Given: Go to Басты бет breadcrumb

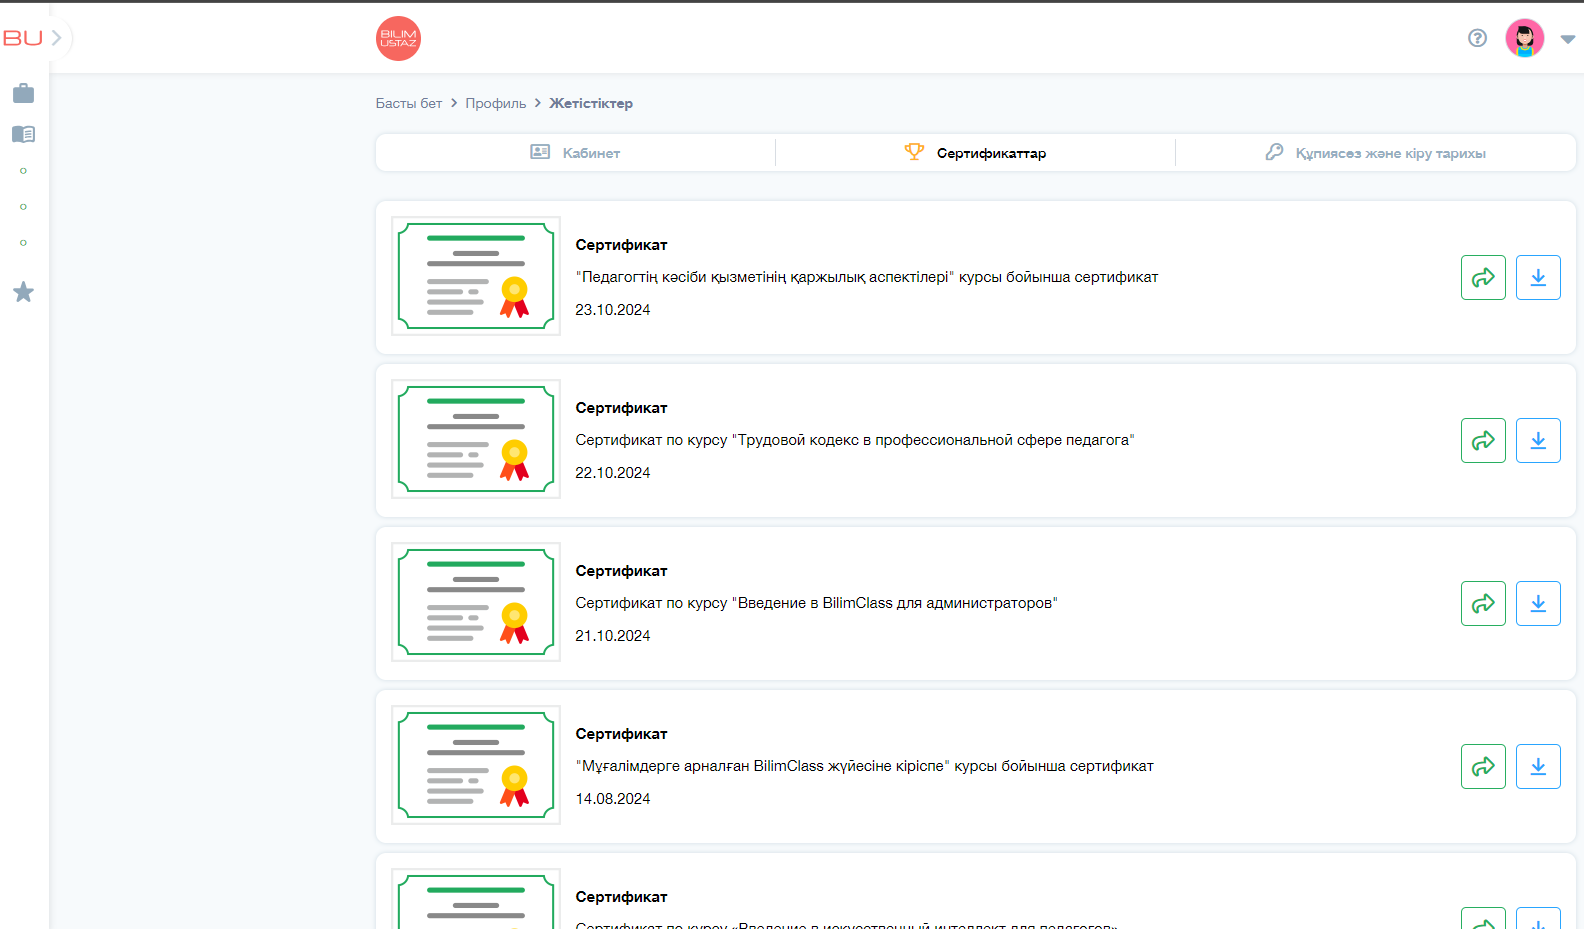Looking at the screenshot, I should click(x=408, y=103).
